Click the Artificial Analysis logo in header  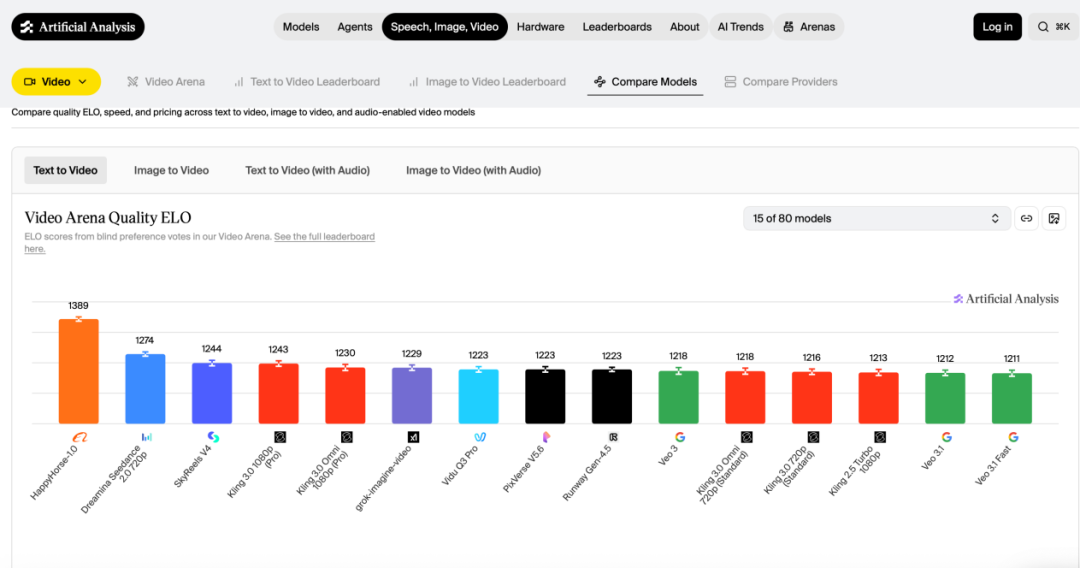[x=78, y=27]
